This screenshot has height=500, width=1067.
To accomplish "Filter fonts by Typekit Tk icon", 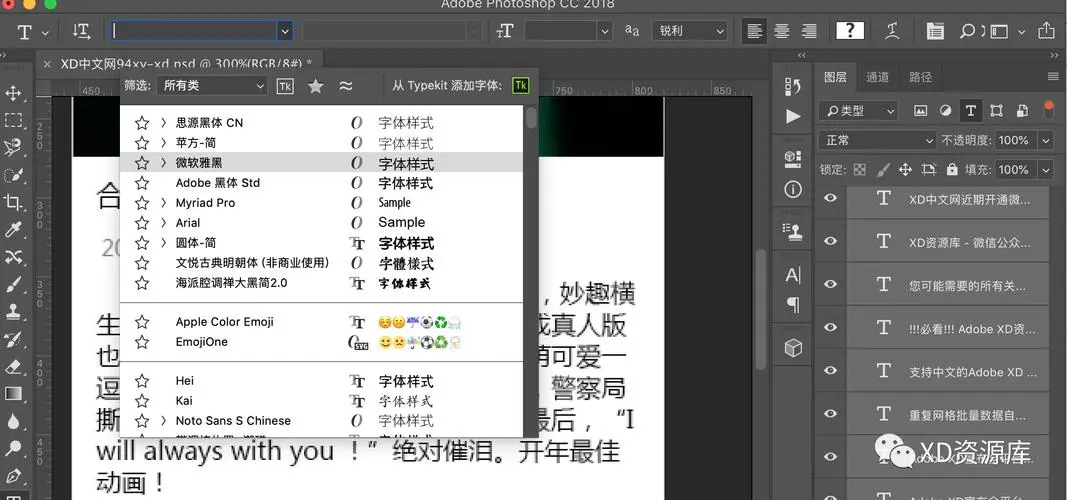I will click(285, 86).
